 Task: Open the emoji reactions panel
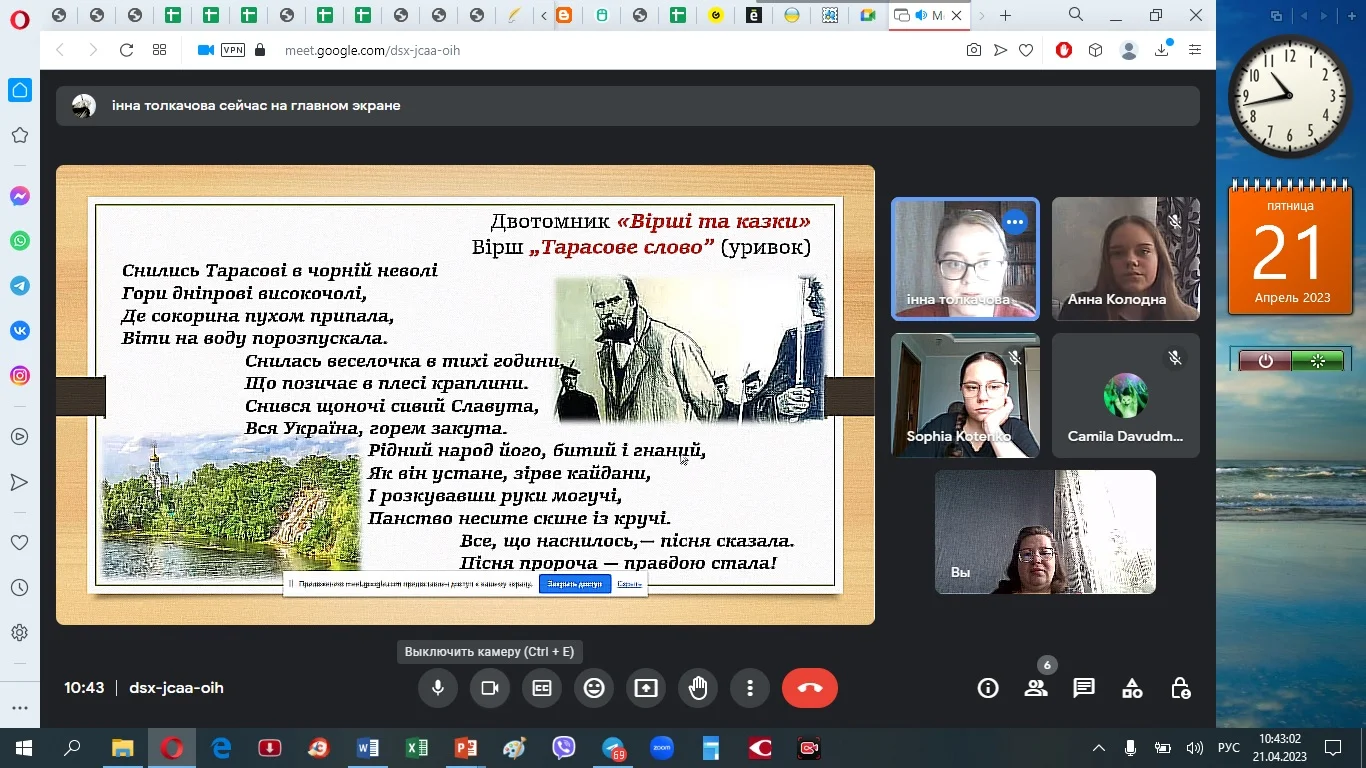[x=594, y=688]
